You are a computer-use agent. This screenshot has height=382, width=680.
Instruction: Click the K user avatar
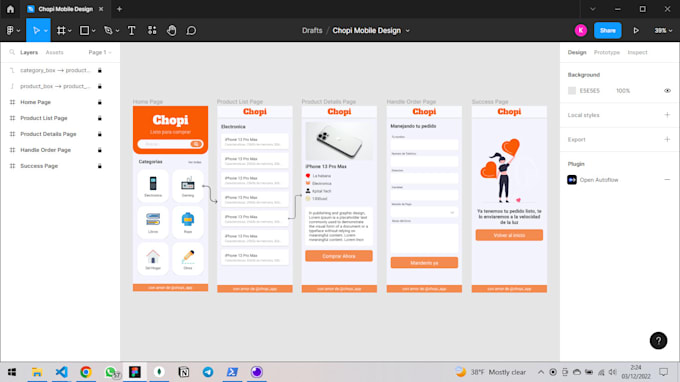pos(581,30)
